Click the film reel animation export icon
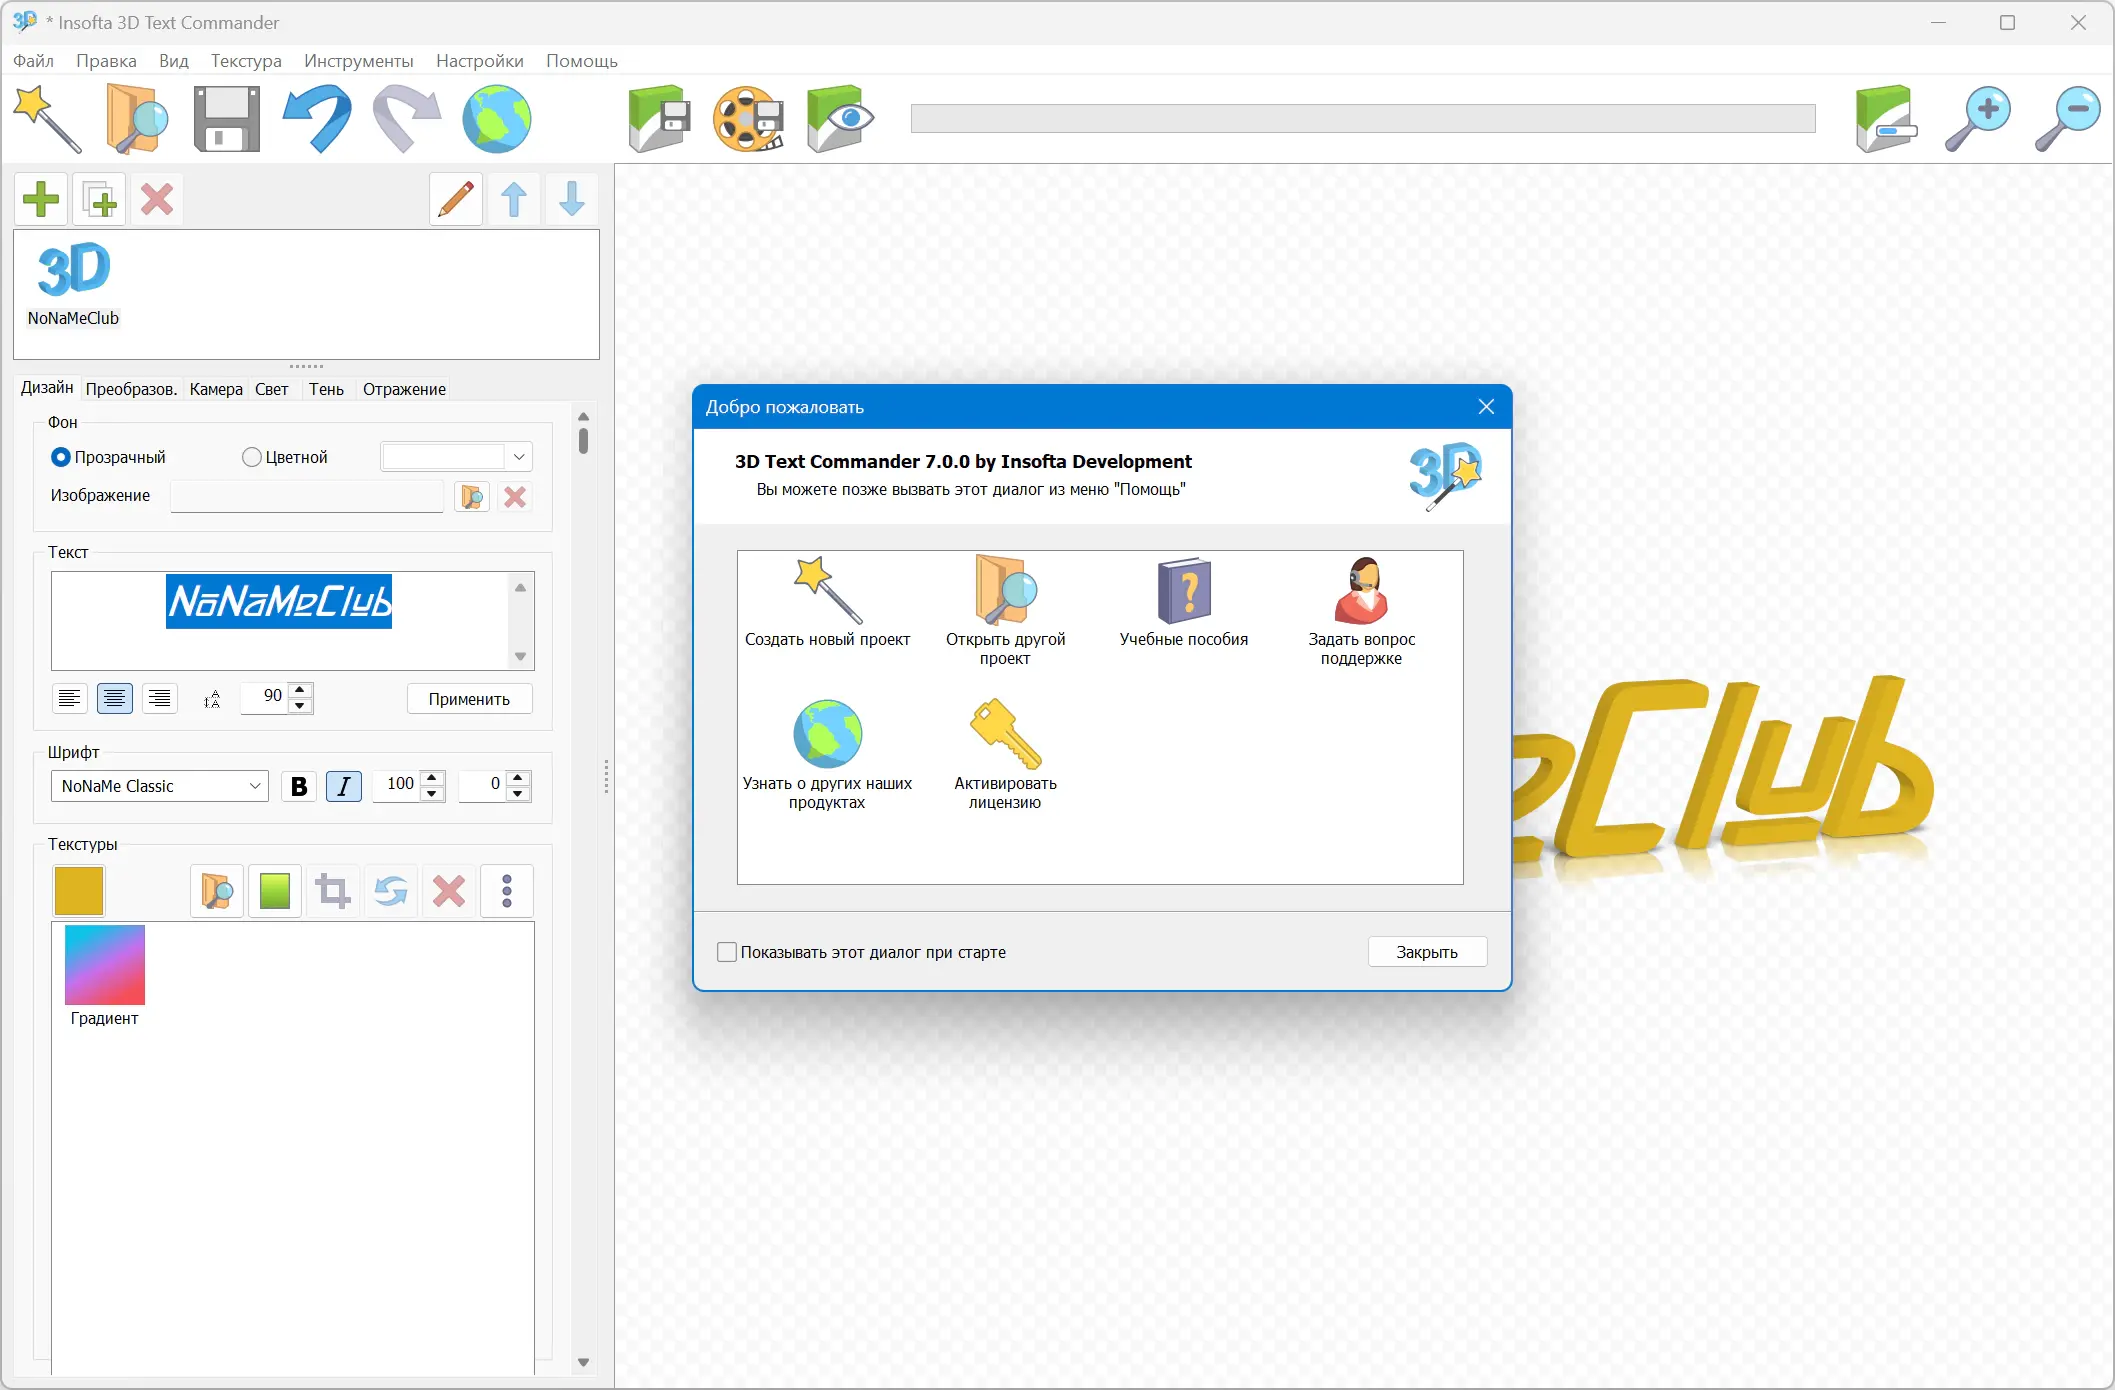This screenshot has width=2115, height=1390. [x=748, y=119]
